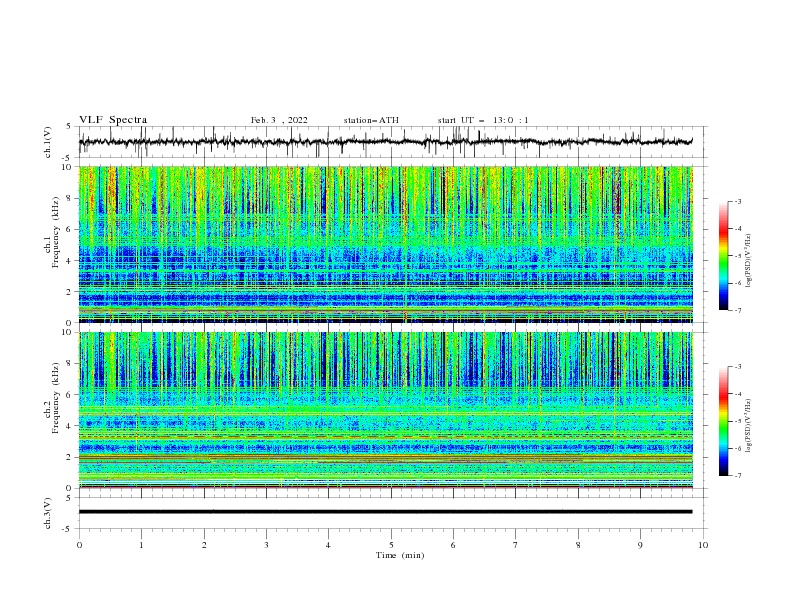The image size is (792, 612).
Task: Click the "8" kHz tick on ch.1 frequency axis
Action: (70, 198)
